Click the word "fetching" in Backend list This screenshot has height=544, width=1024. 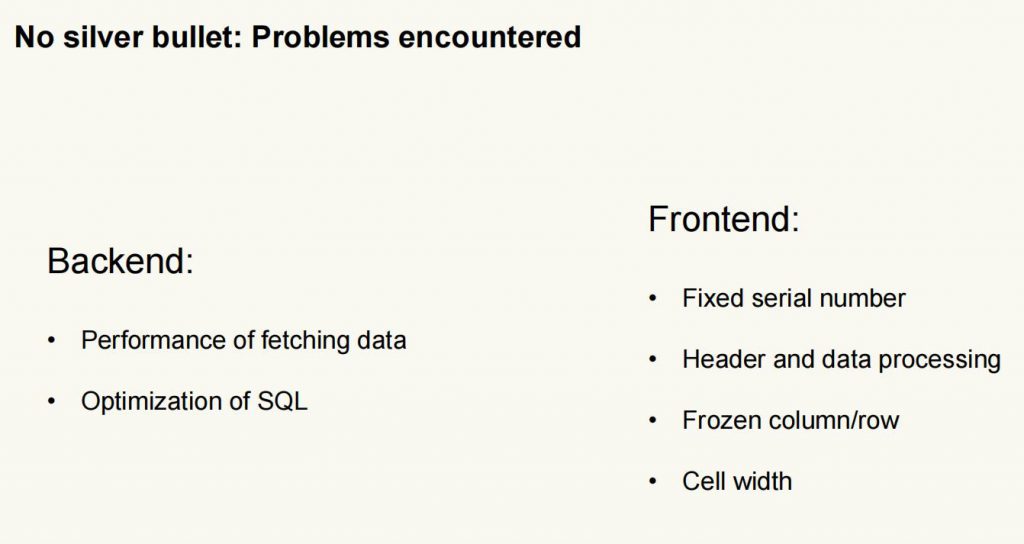click(x=305, y=340)
